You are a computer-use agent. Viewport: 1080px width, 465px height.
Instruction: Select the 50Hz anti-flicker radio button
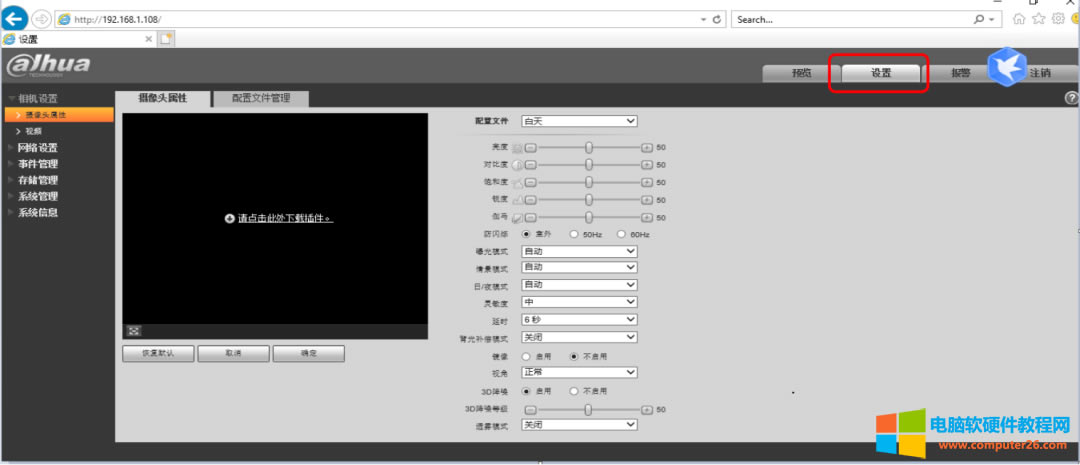(x=573, y=234)
